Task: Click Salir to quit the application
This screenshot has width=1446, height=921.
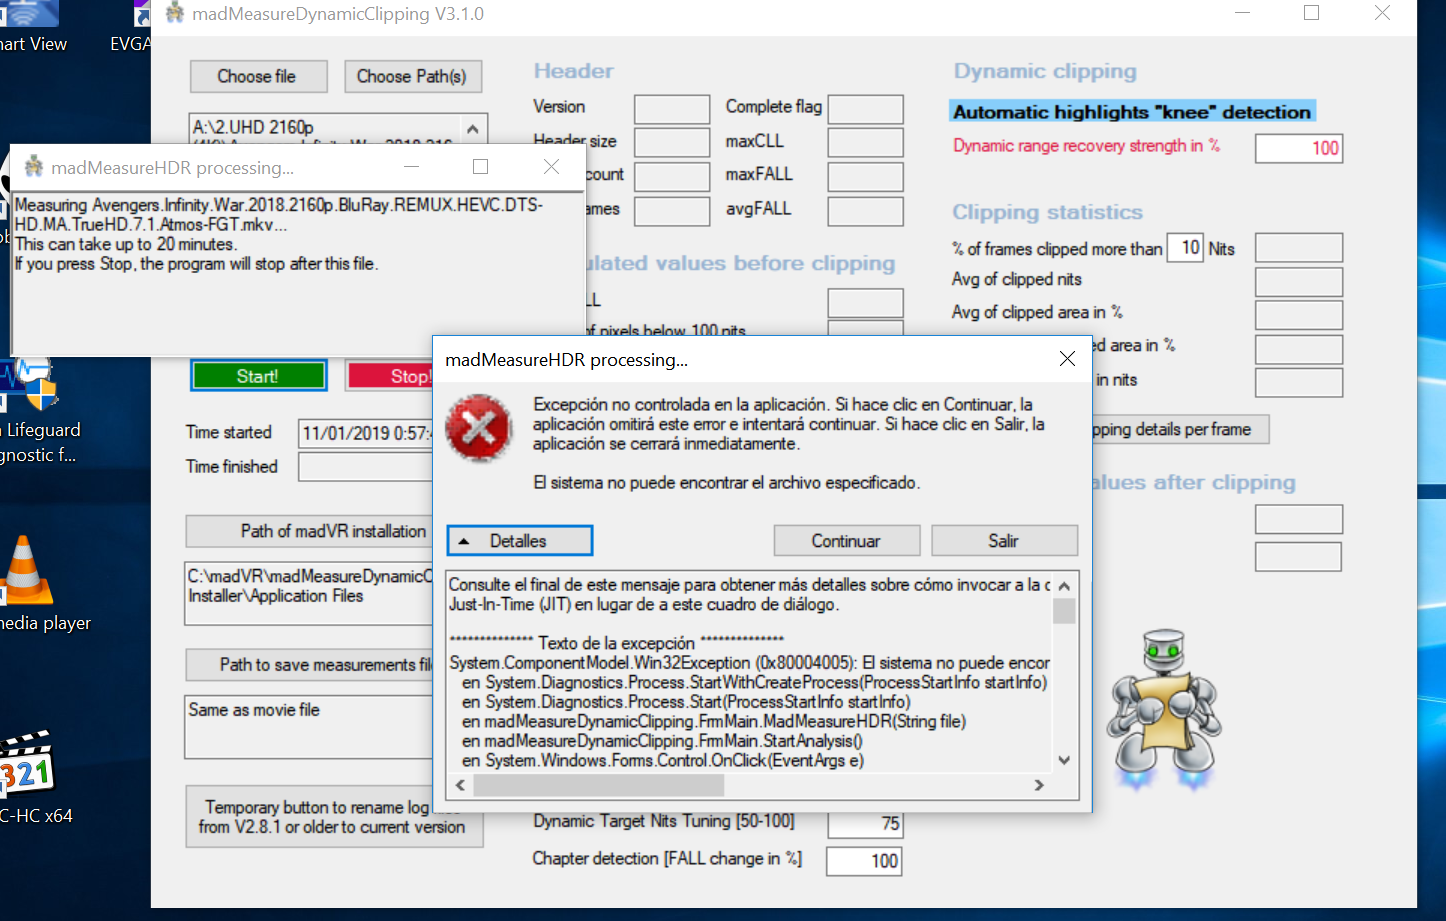Action: (x=1004, y=541)
